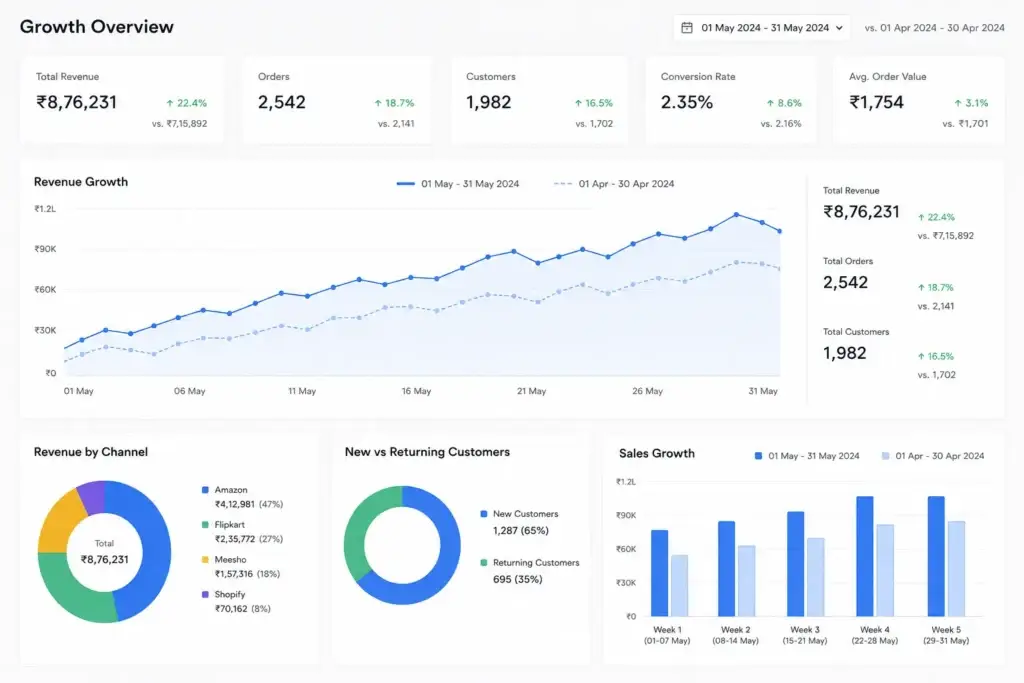Click the ₹1.2L y-axis label in Revenue Growth

[x=45, y=209]
